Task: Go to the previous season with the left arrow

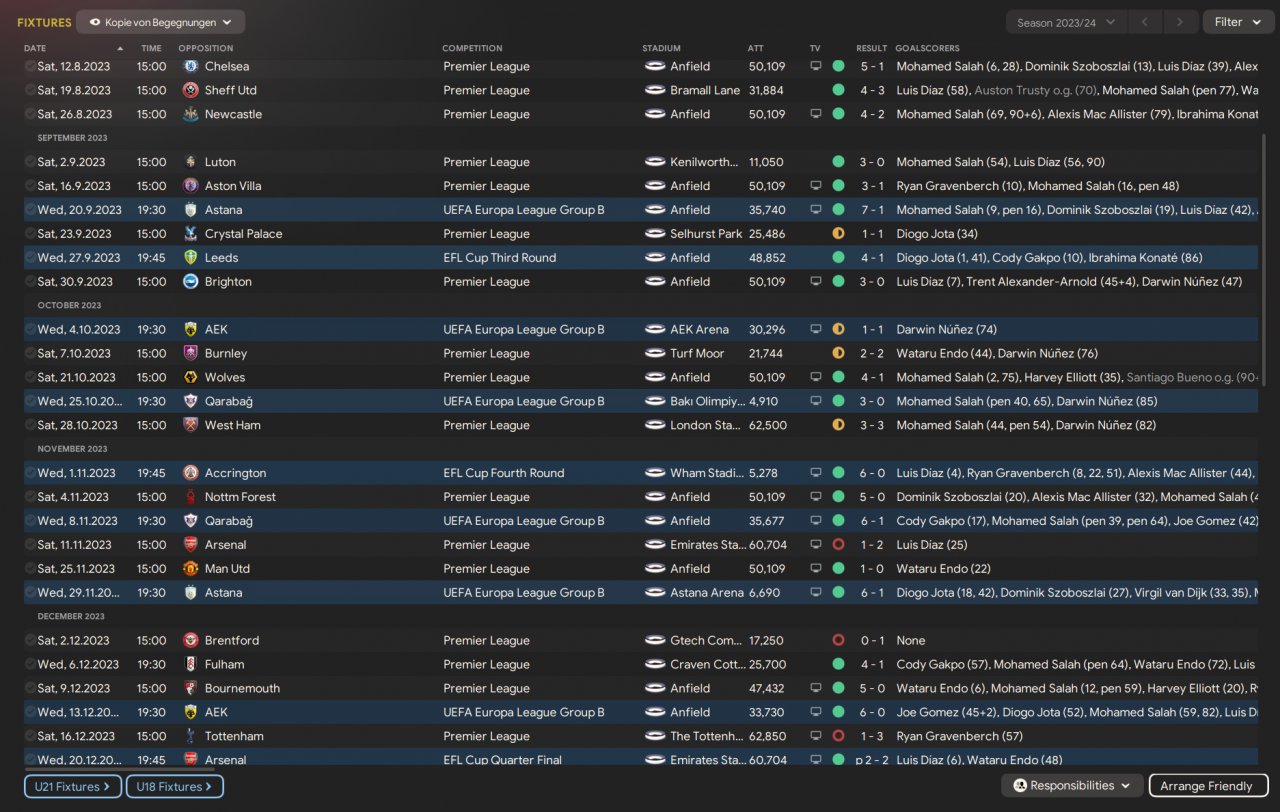Action: pyautogui.click(x=1145, y=22)
